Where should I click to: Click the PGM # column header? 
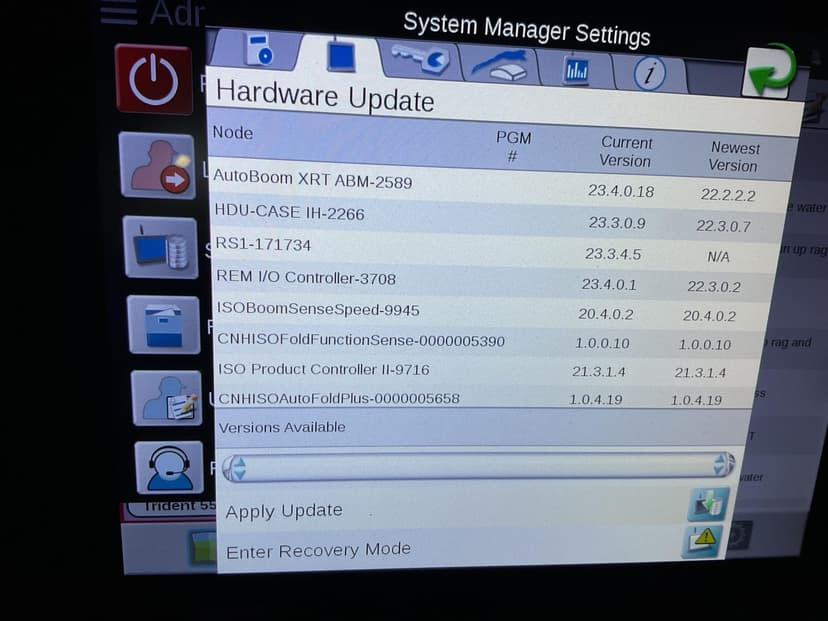click(x=513, y=146)
